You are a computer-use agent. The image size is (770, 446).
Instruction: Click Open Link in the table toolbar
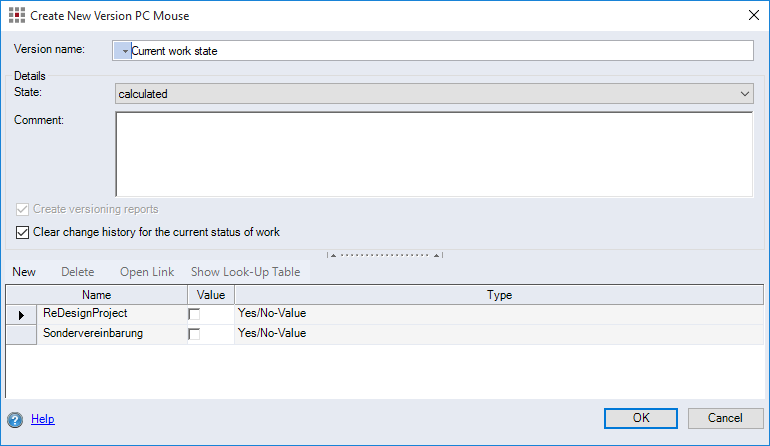point(147,272)
